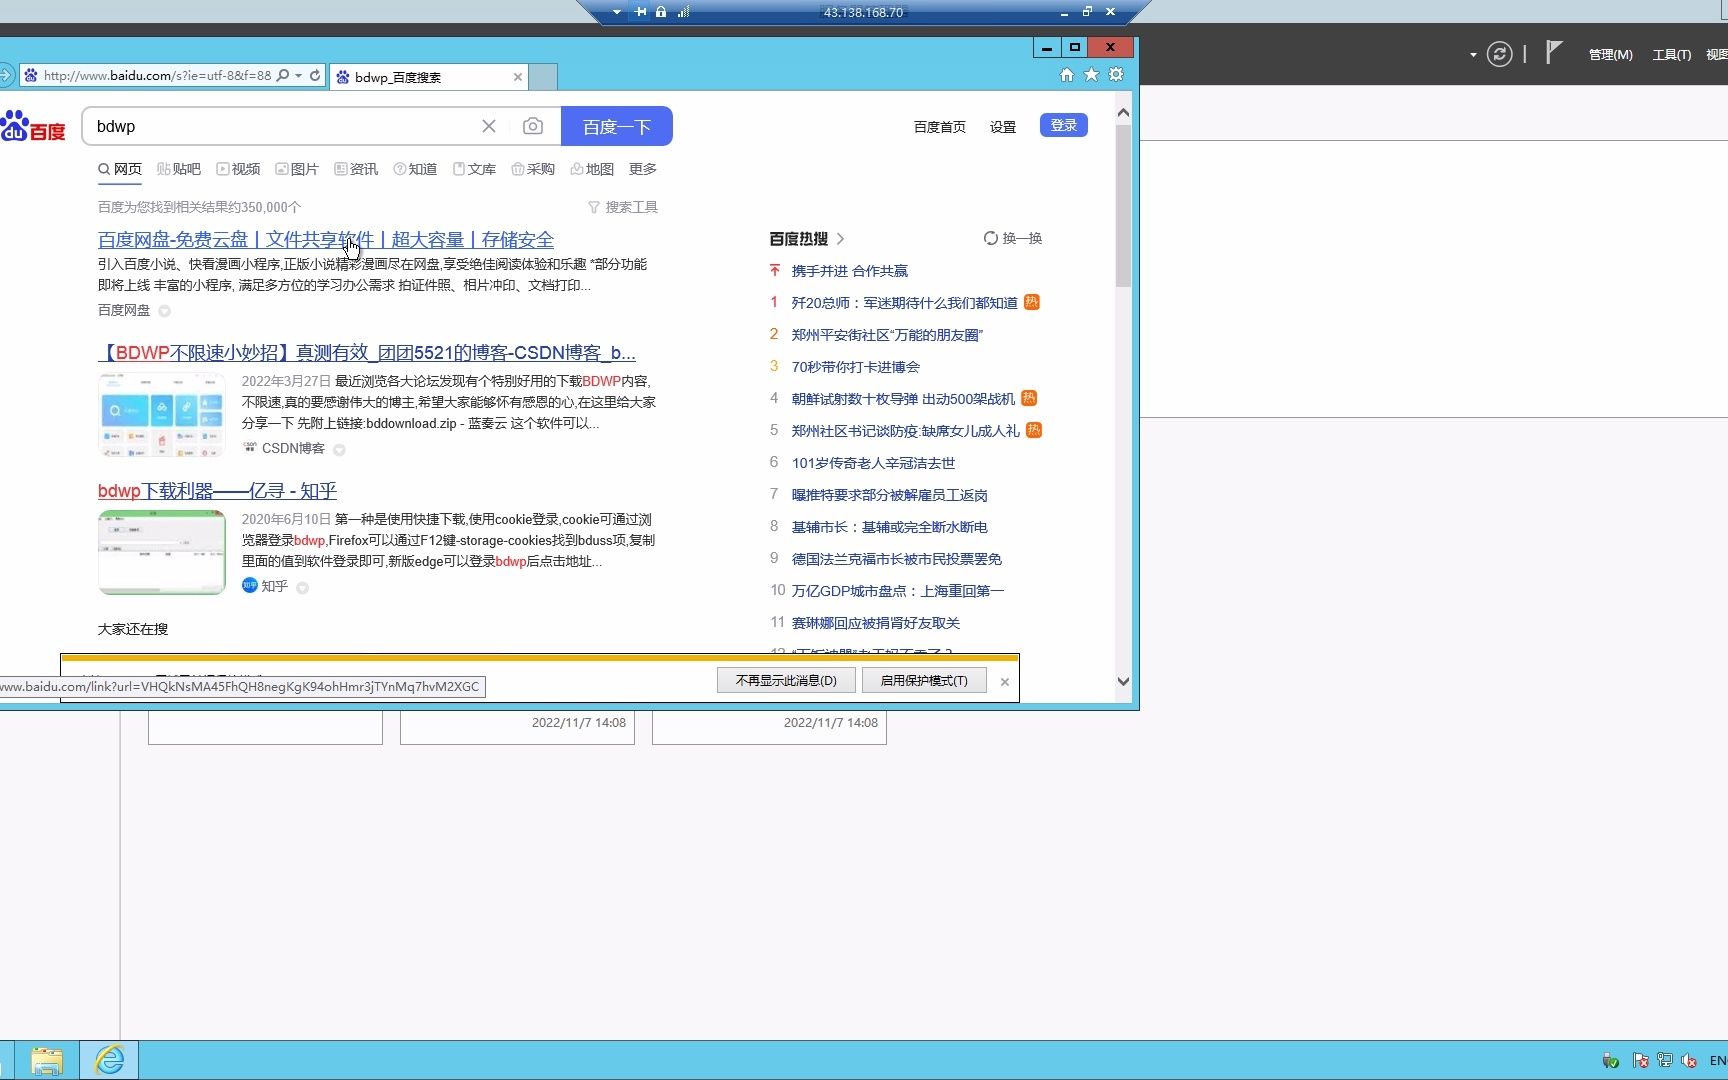Open hot search 歼20总师 item

pyautogui.click(x=904, y=303)
